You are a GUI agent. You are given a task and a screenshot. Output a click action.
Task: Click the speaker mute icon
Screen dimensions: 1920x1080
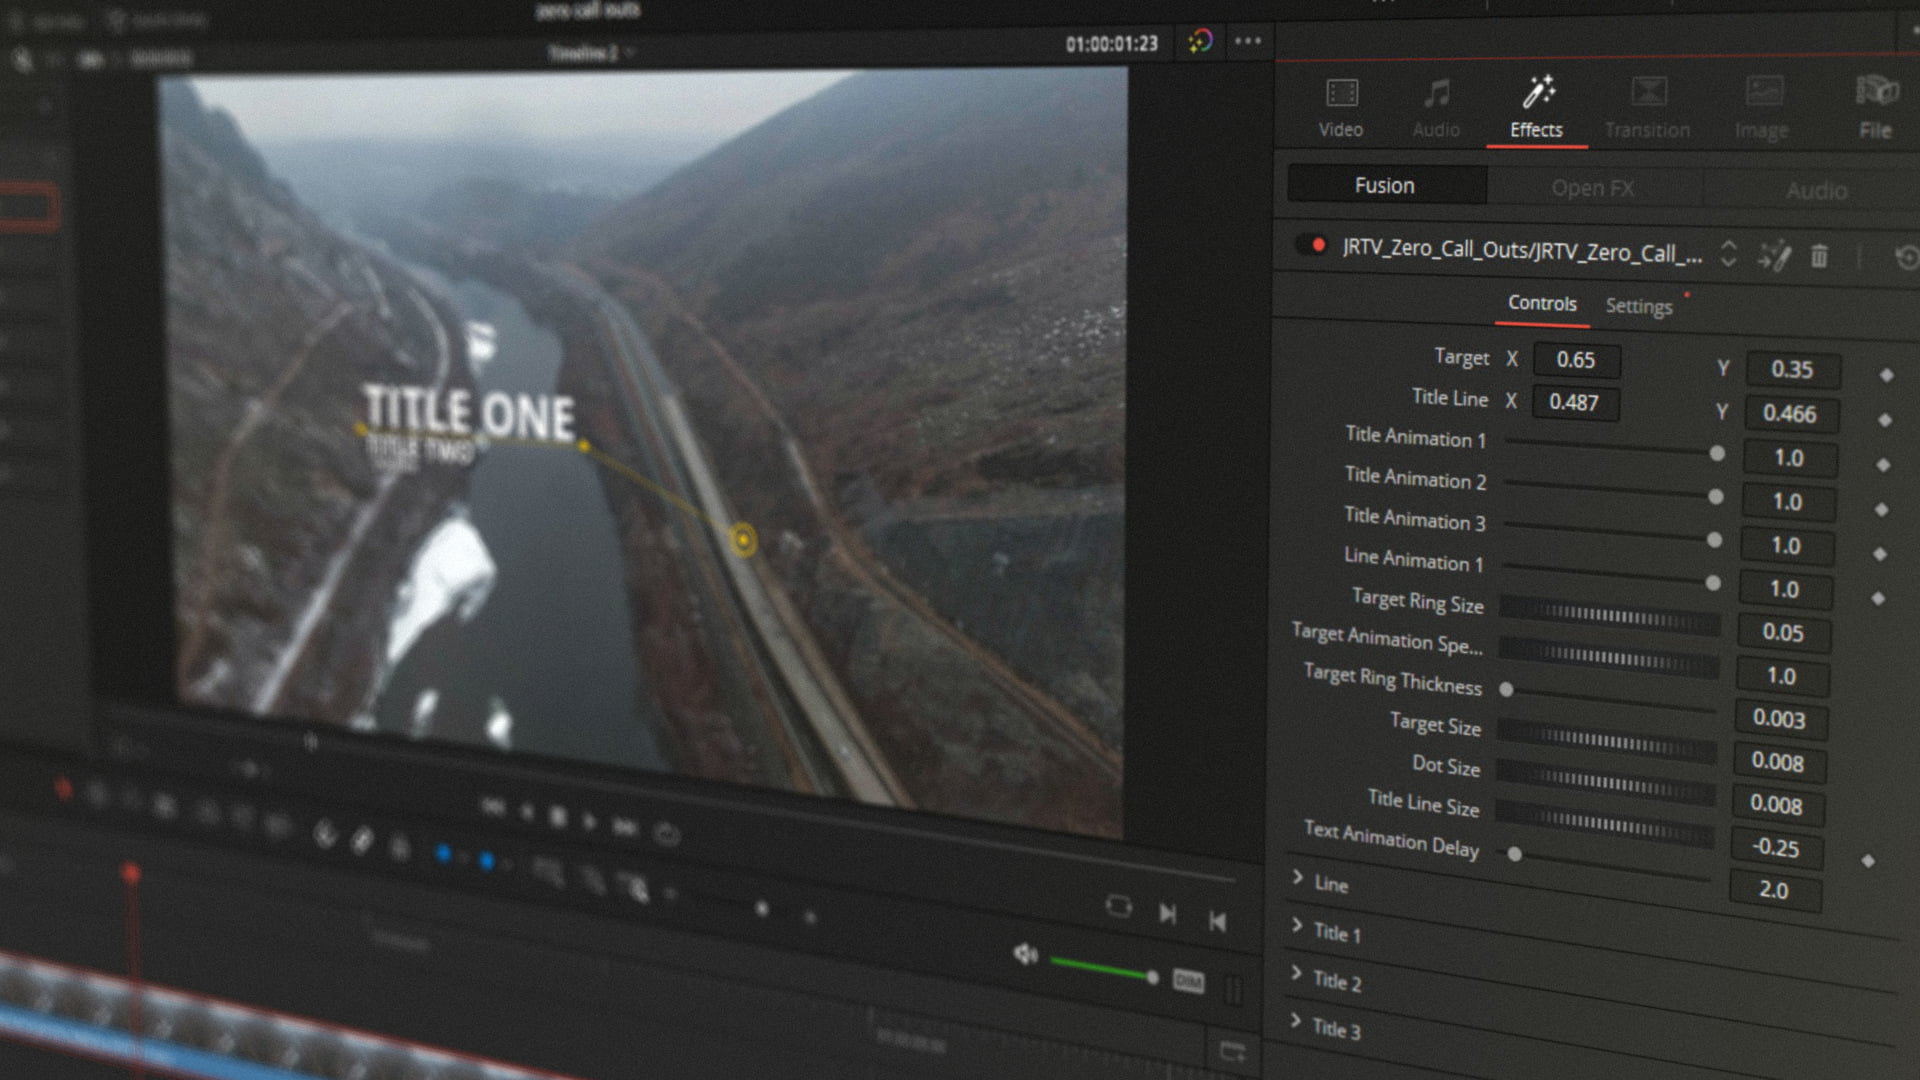(x=1025, y=954)
